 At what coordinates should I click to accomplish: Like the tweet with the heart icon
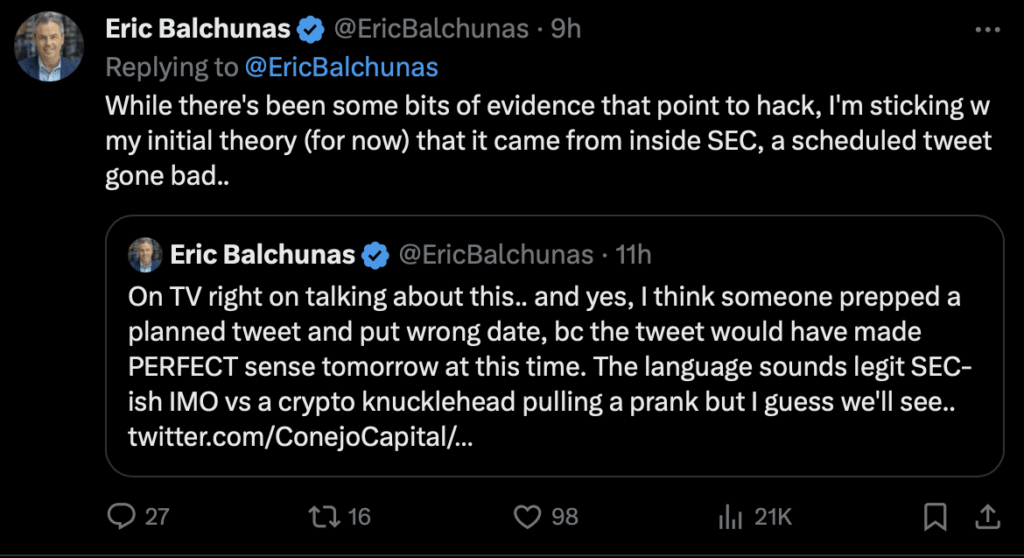tap(527, 516)
